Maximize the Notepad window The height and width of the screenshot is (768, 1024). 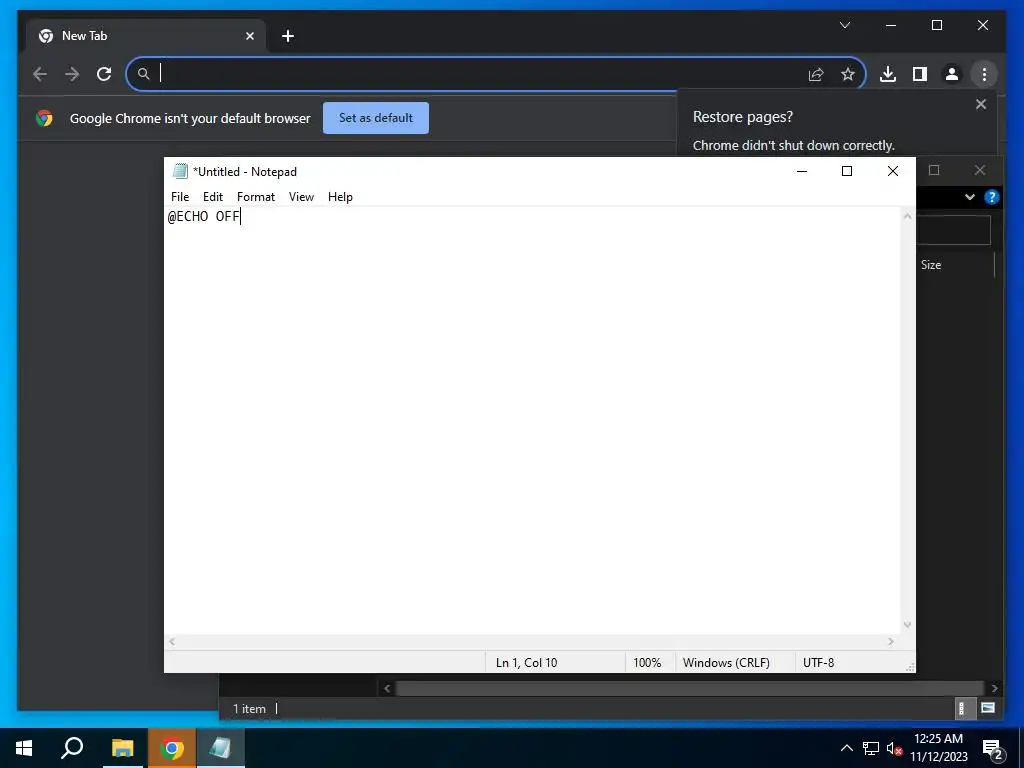(847, 171)
